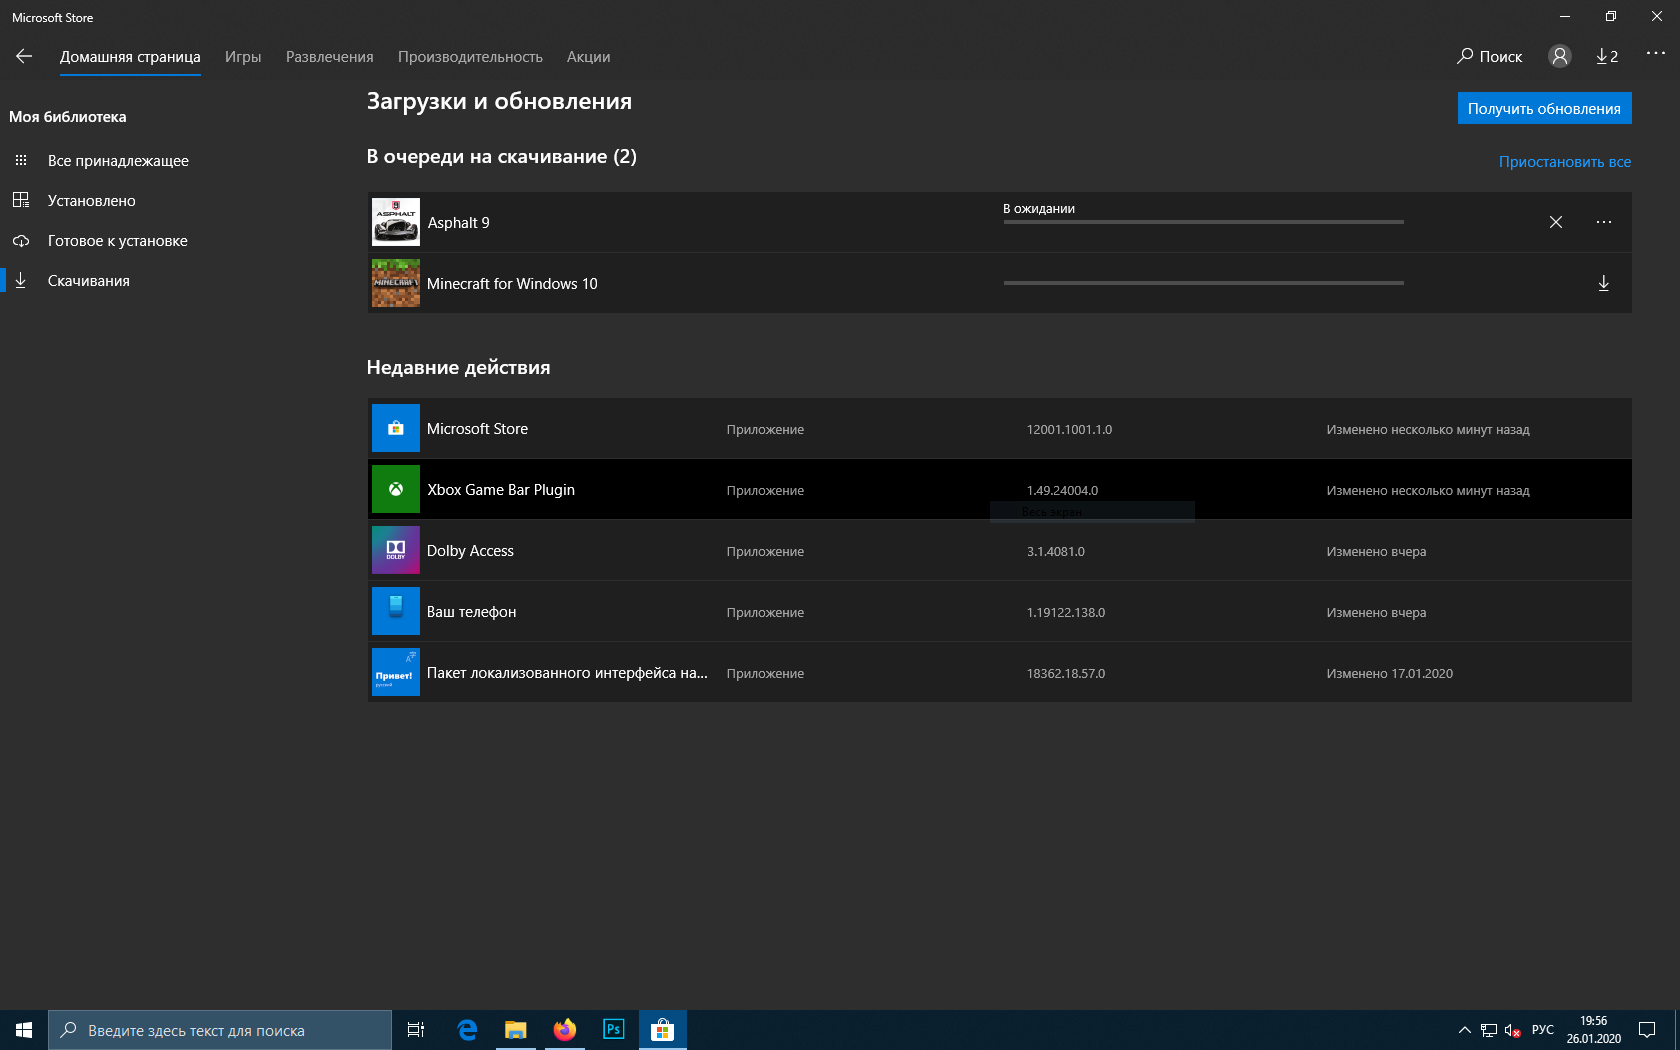Select Пакет локализованного интерфейса row name
The image size is (1680, 1050).
[567, 673]
